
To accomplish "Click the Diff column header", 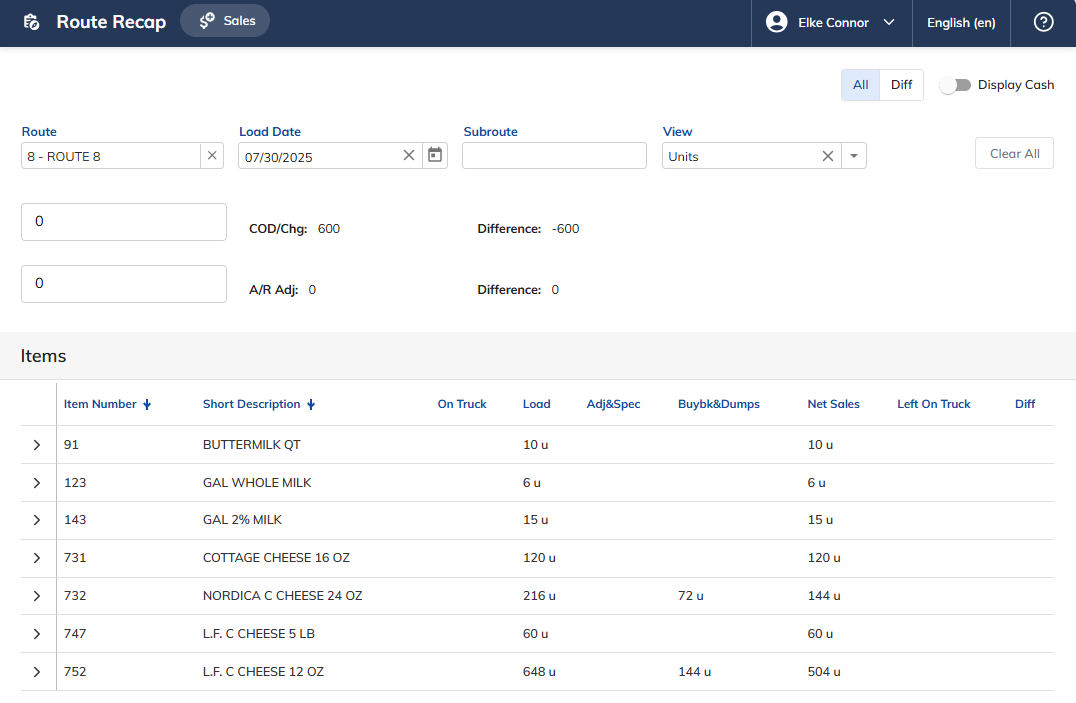I will click(x=1025, y=404).
